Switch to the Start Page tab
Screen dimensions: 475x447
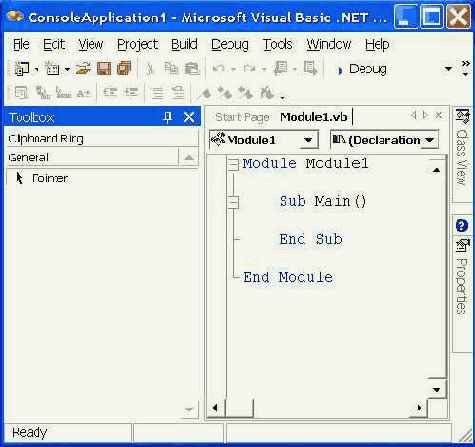click(242, 117)
